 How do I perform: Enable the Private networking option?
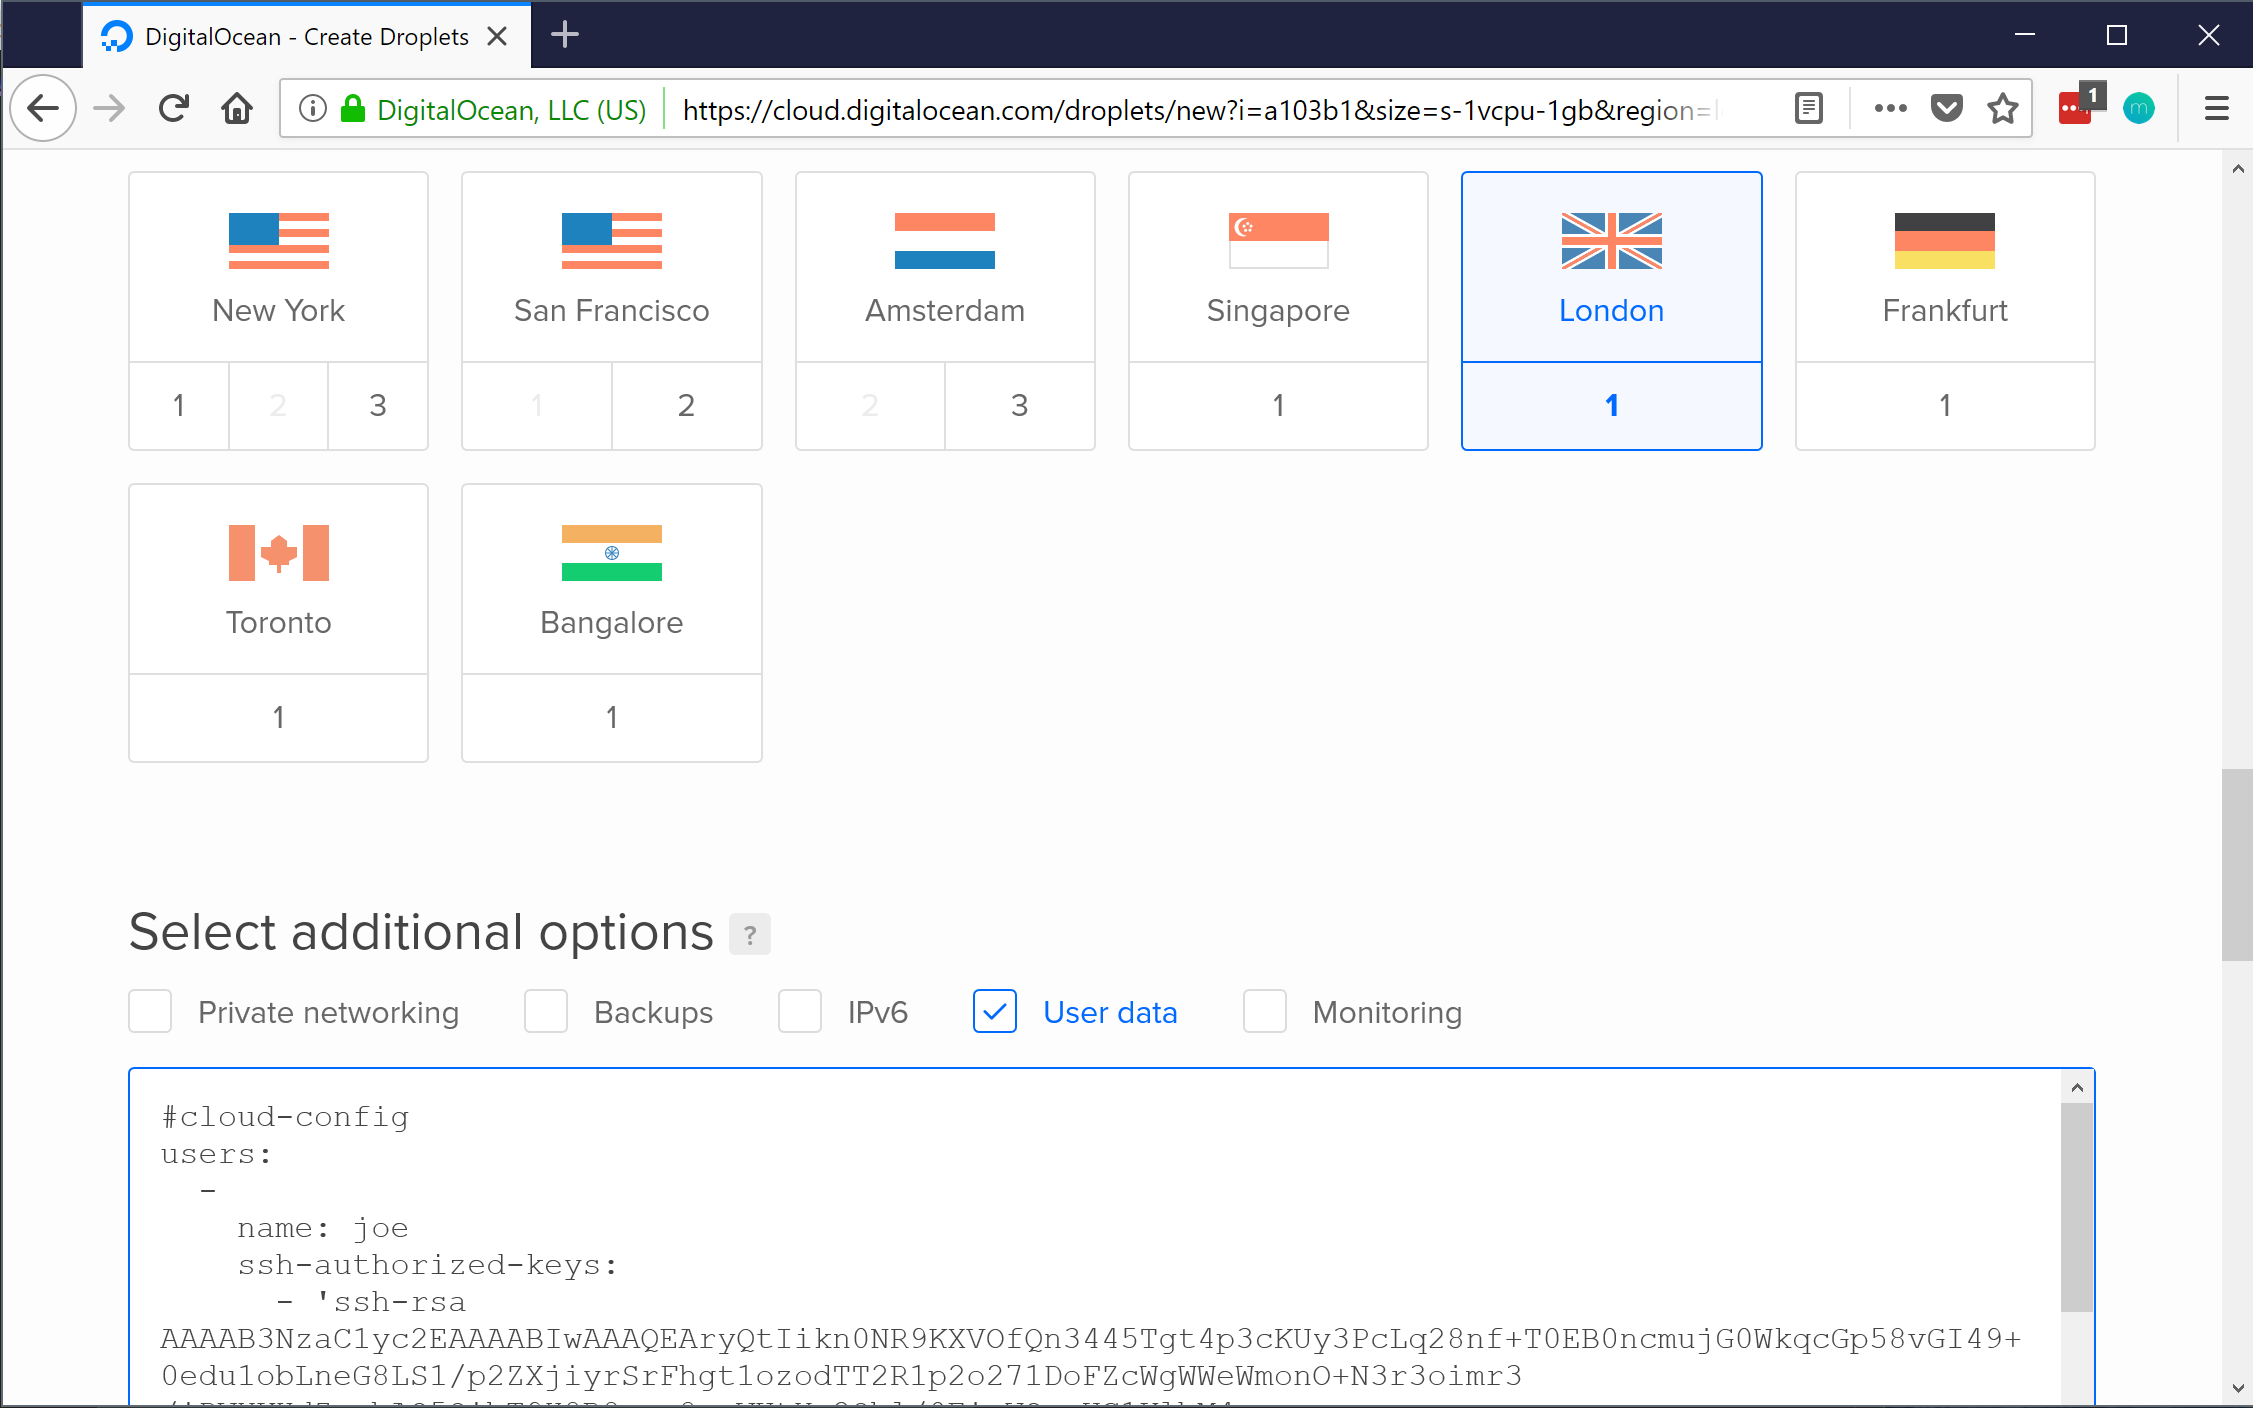(x=149, y=1009)
